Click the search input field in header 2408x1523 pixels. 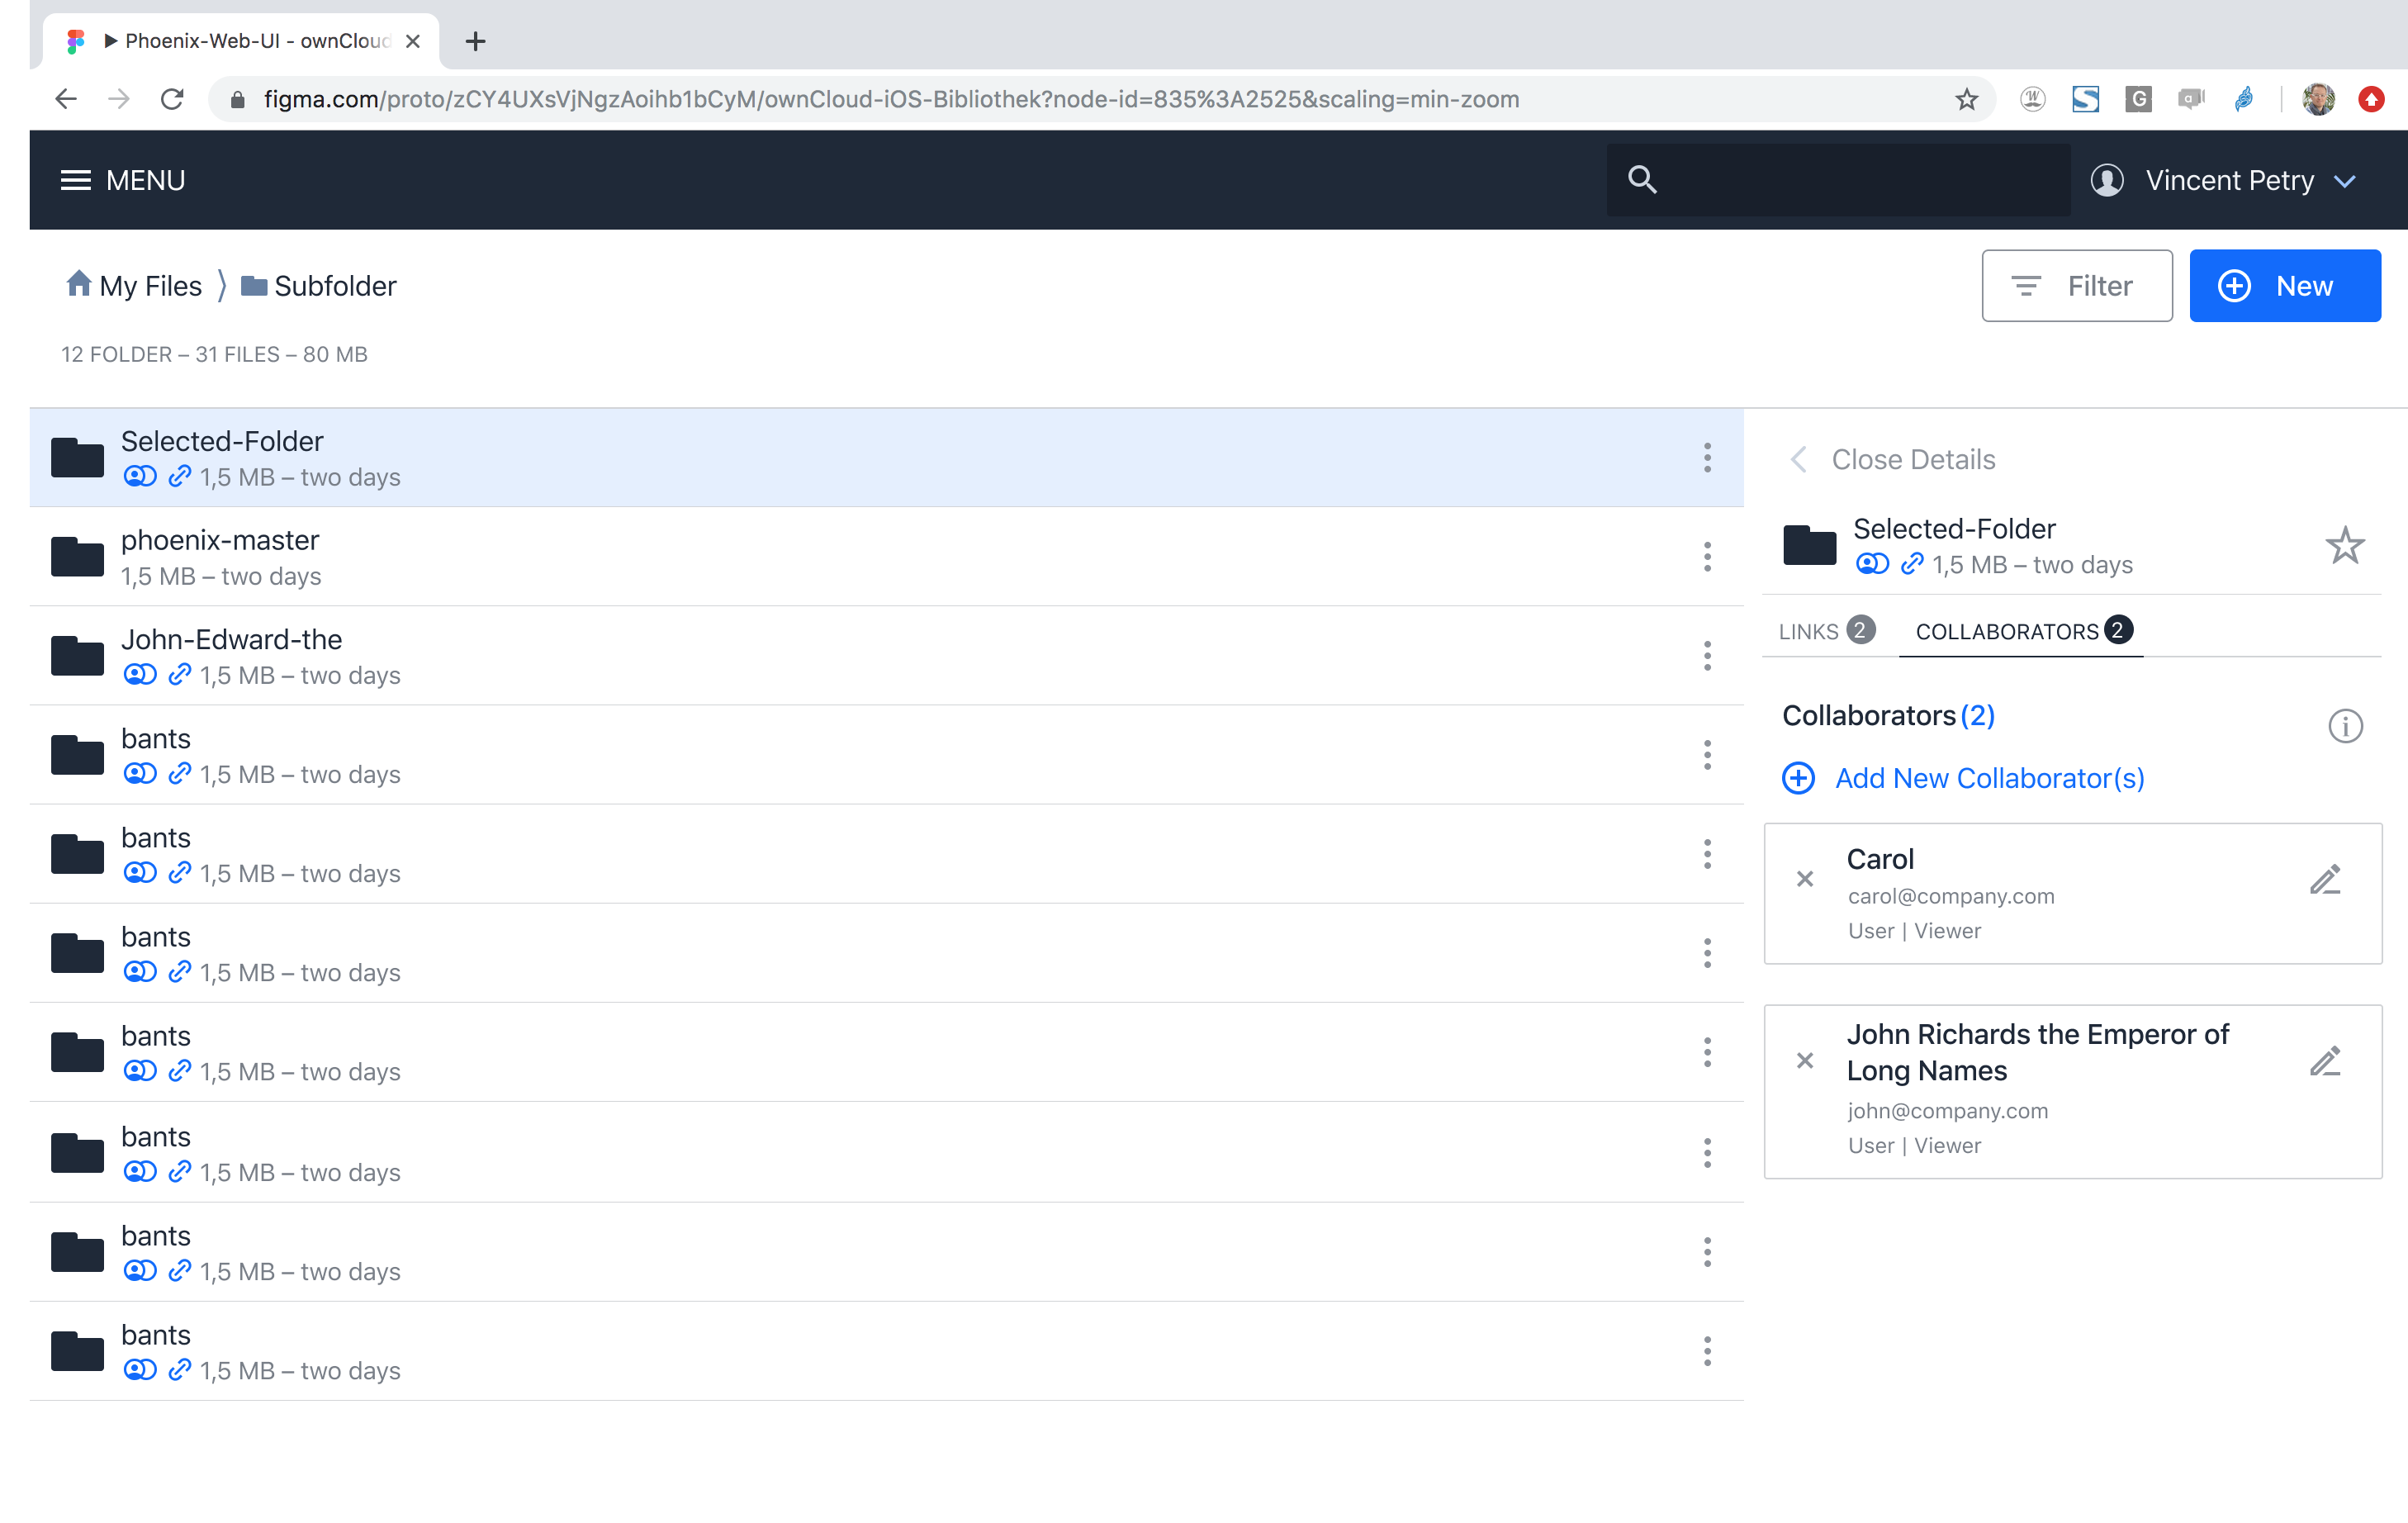coord(1838,180)
